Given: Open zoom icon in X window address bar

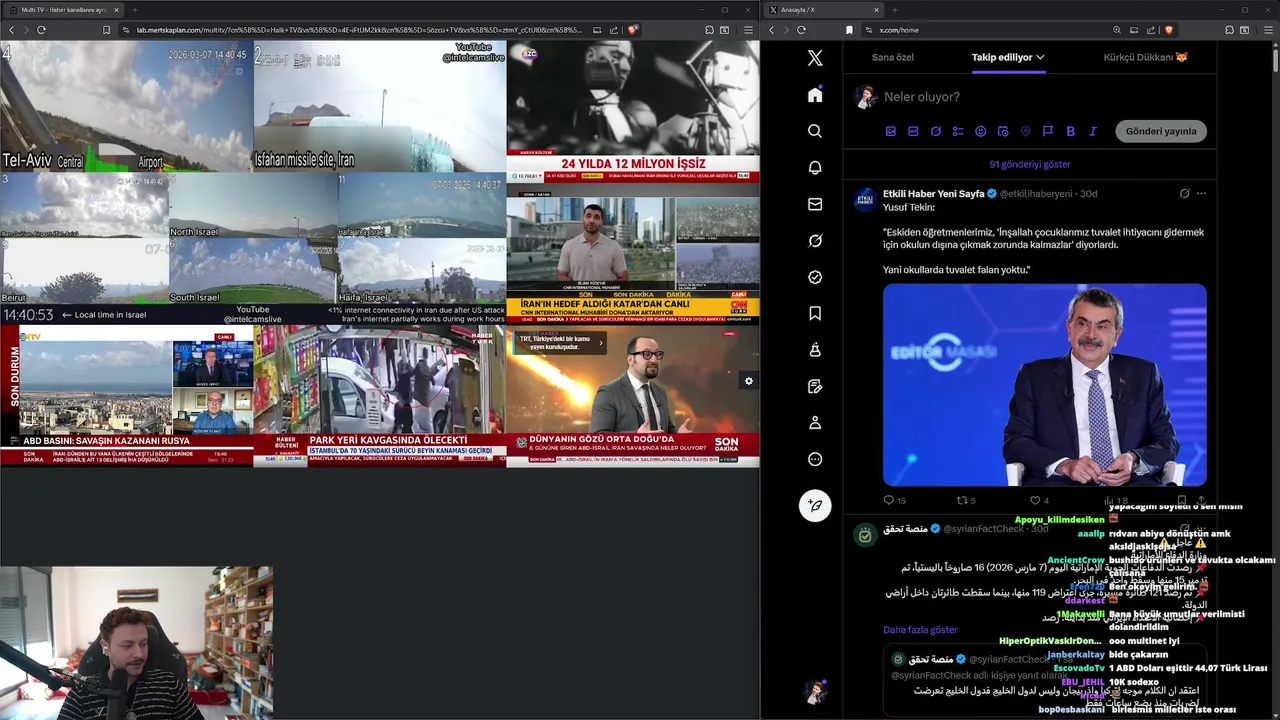Looking at the screenshot, I should click(1117, 30).
